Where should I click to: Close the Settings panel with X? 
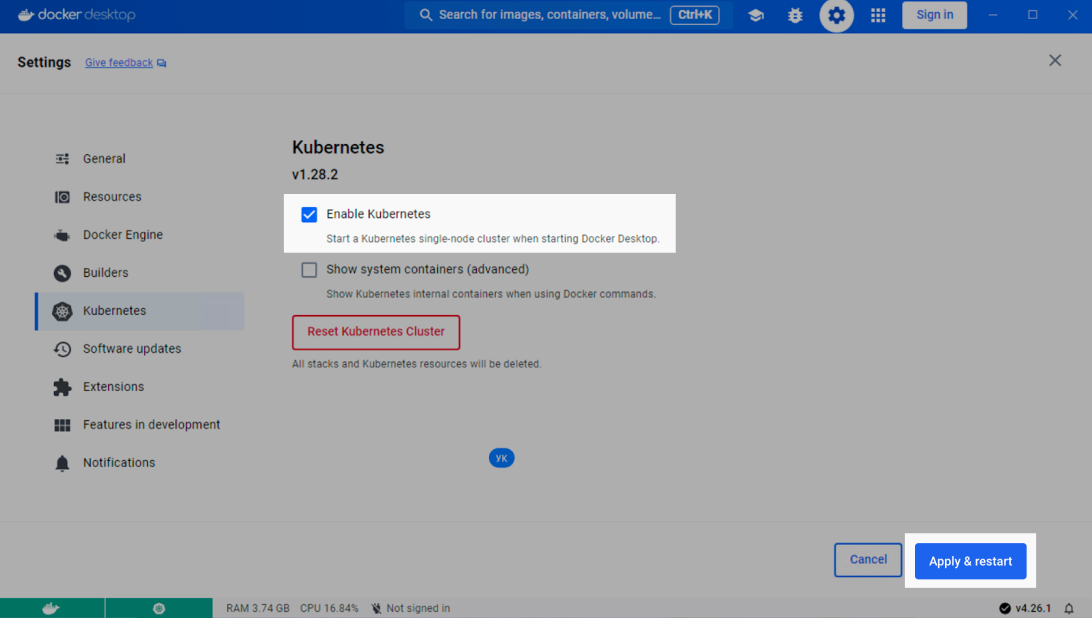coord(1055,61)
